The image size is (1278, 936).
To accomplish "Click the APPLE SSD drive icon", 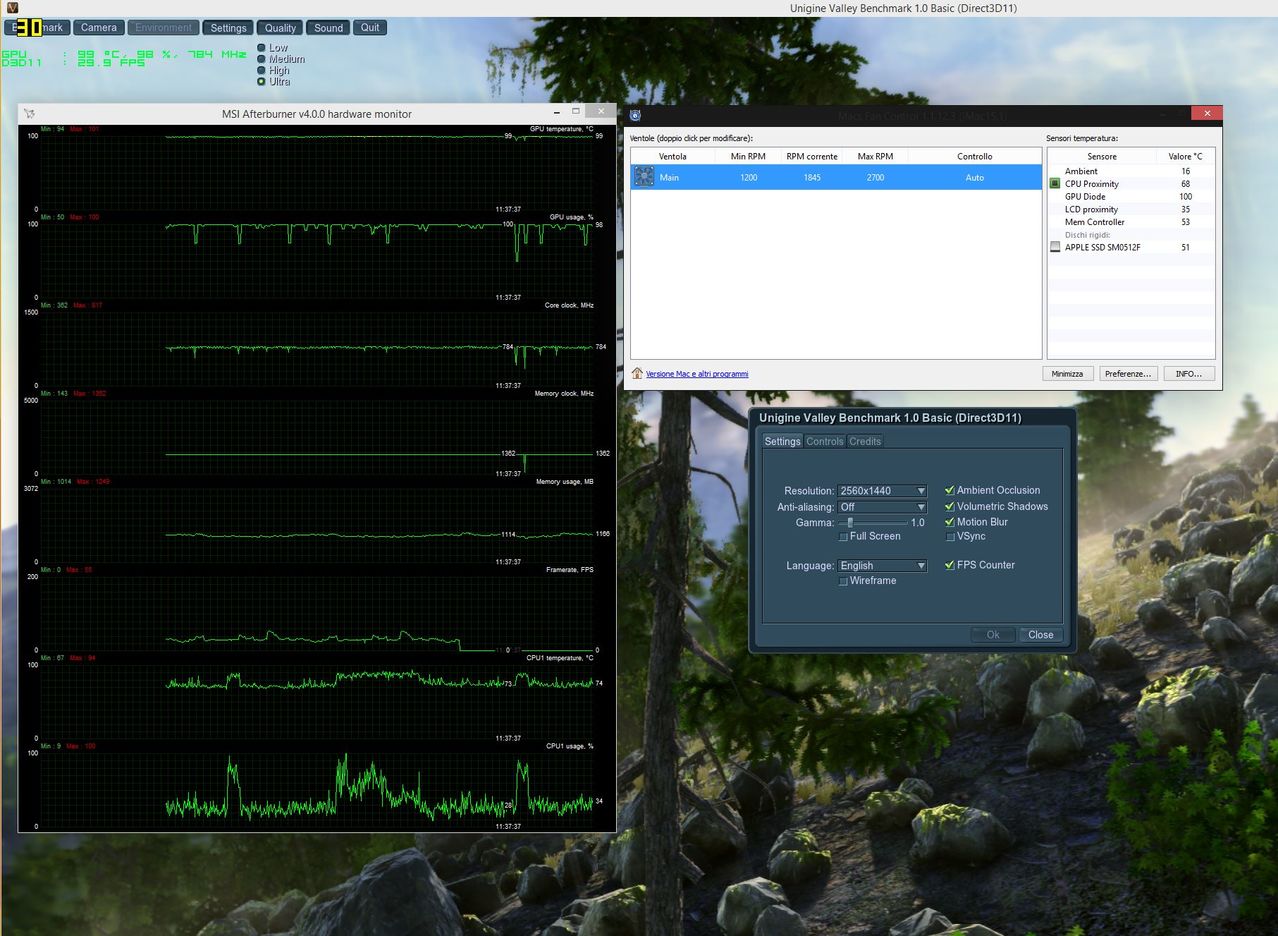I will pos(1055,247).
